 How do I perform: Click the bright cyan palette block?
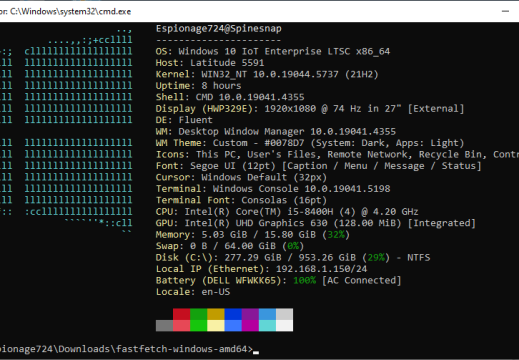tap(267, 326)
